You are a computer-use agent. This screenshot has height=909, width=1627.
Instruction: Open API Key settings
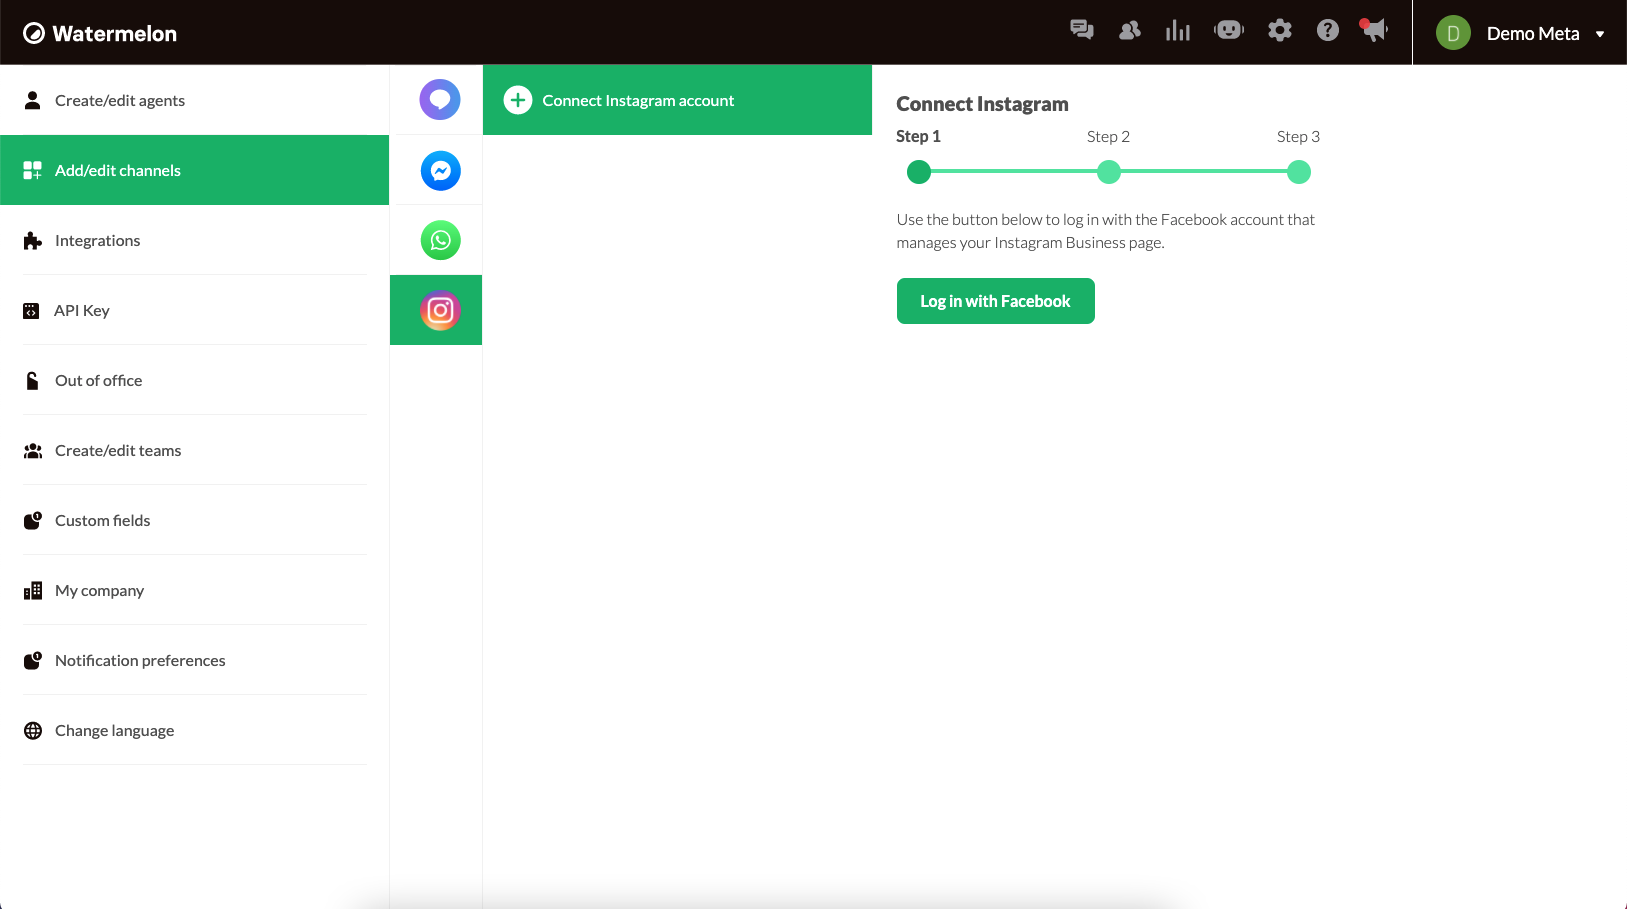(x=195, y=310)
